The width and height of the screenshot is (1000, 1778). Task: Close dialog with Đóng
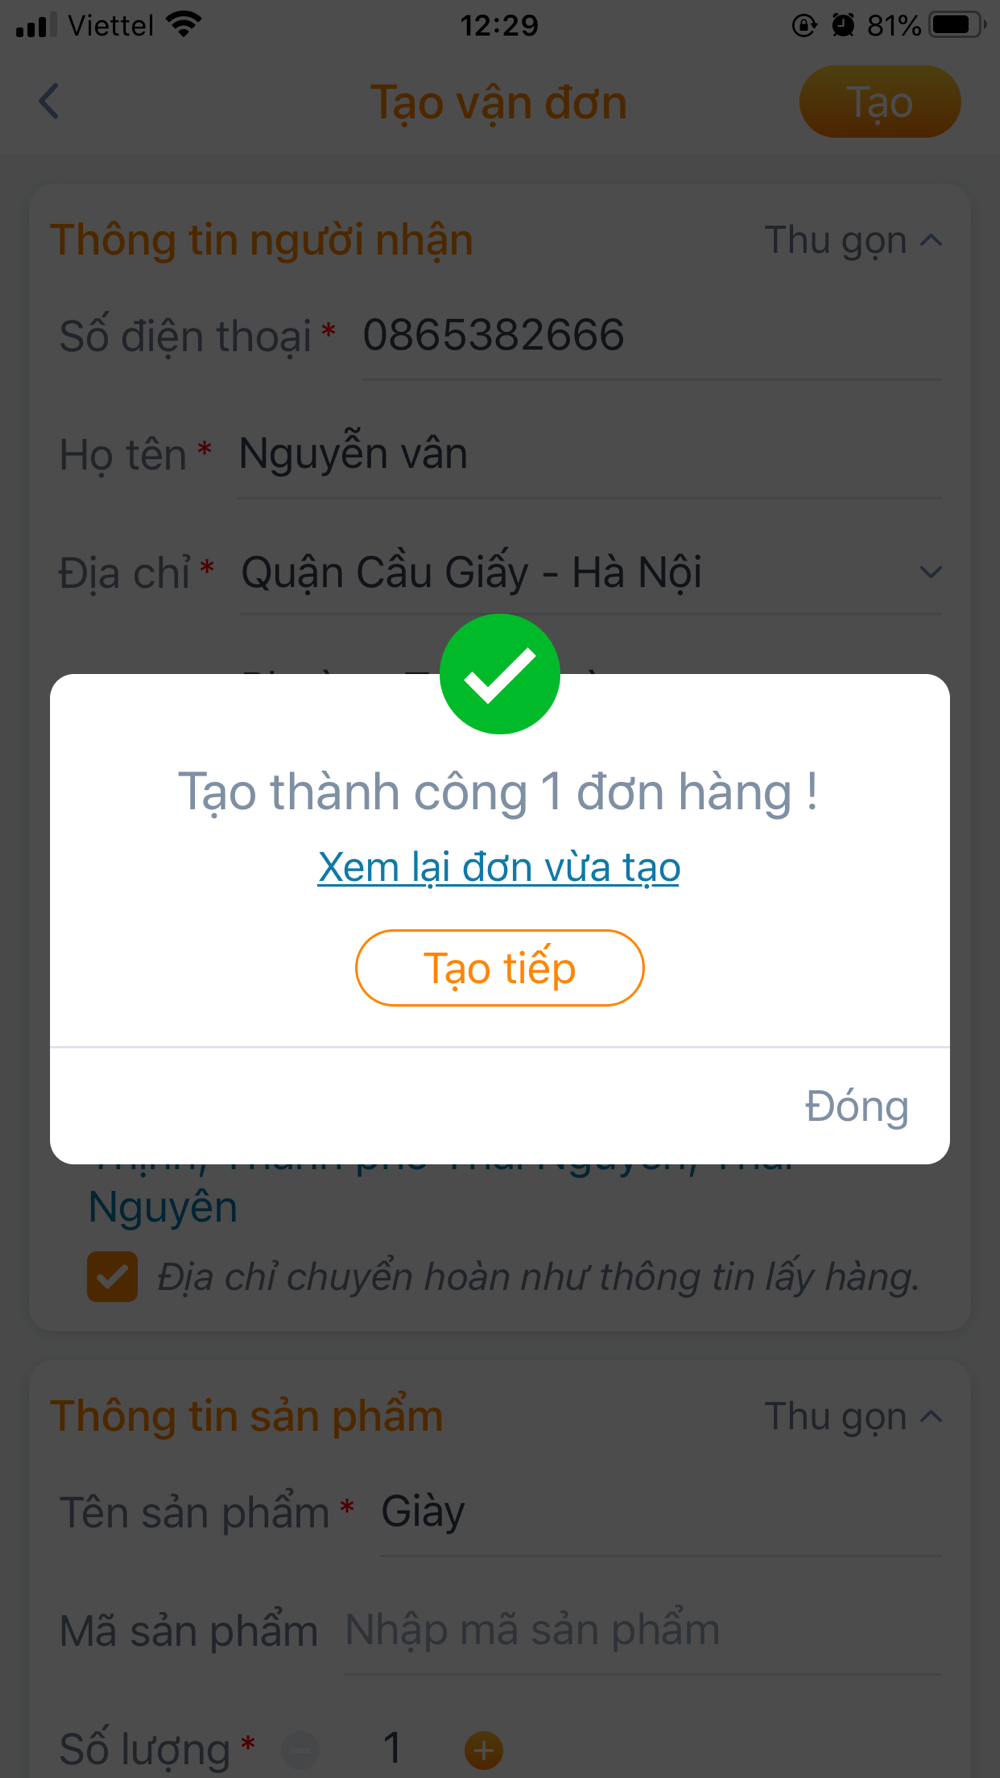tap(857, 1106)
